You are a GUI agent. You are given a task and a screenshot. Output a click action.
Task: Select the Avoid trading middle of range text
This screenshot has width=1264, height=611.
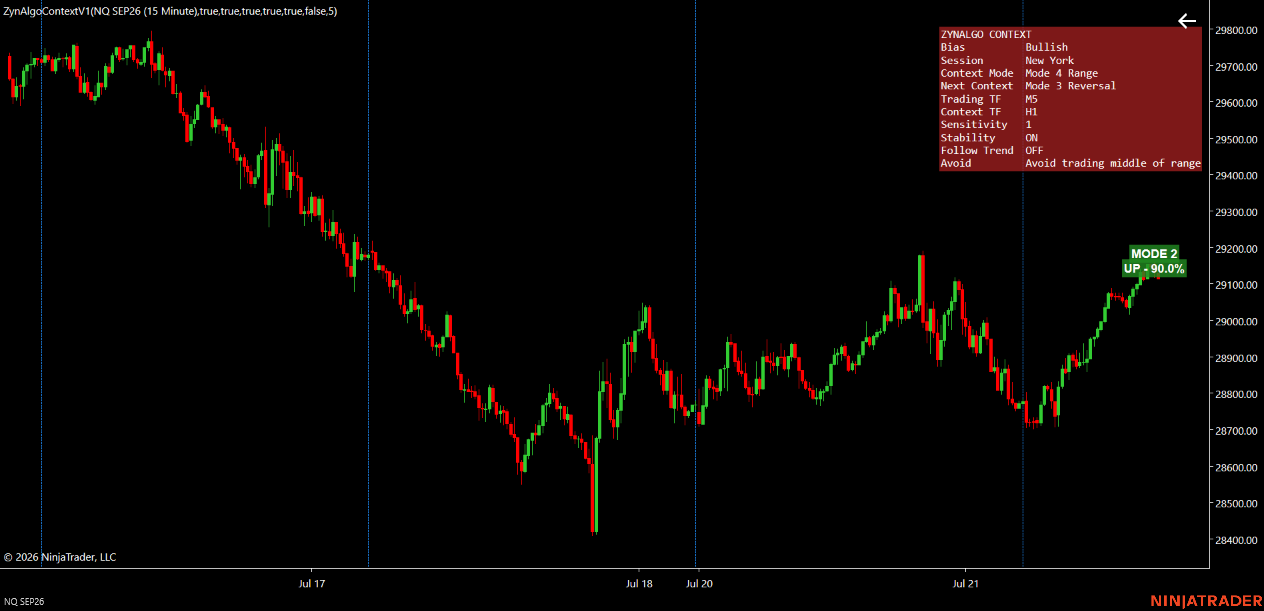tap(1113, 164)
